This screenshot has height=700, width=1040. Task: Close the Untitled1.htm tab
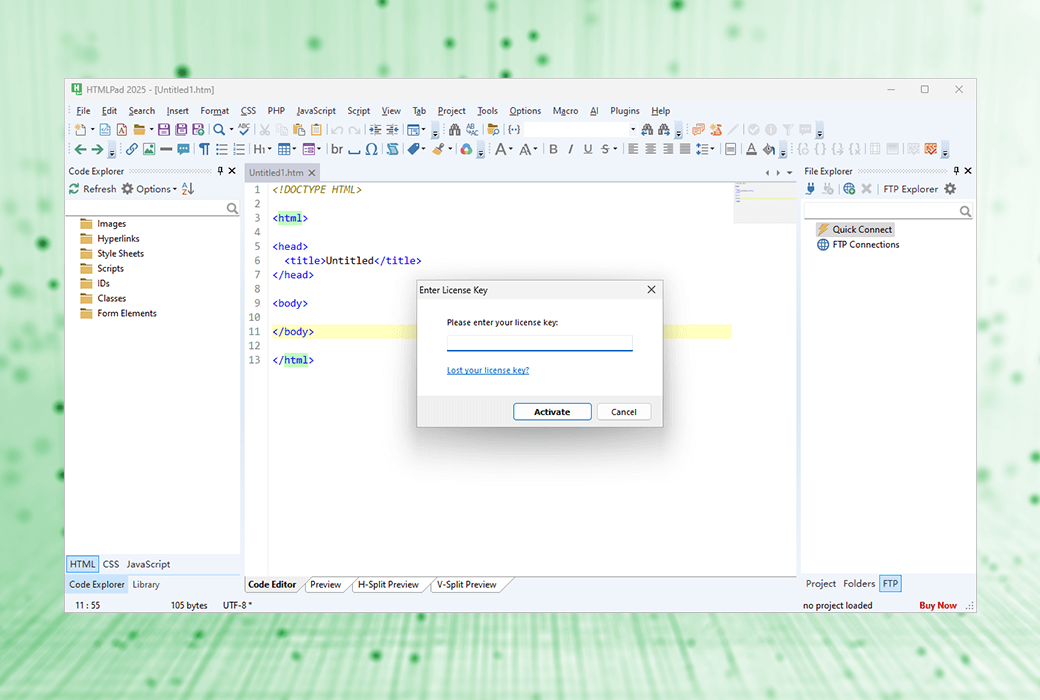pyautogui.click(x=312, y=173)
